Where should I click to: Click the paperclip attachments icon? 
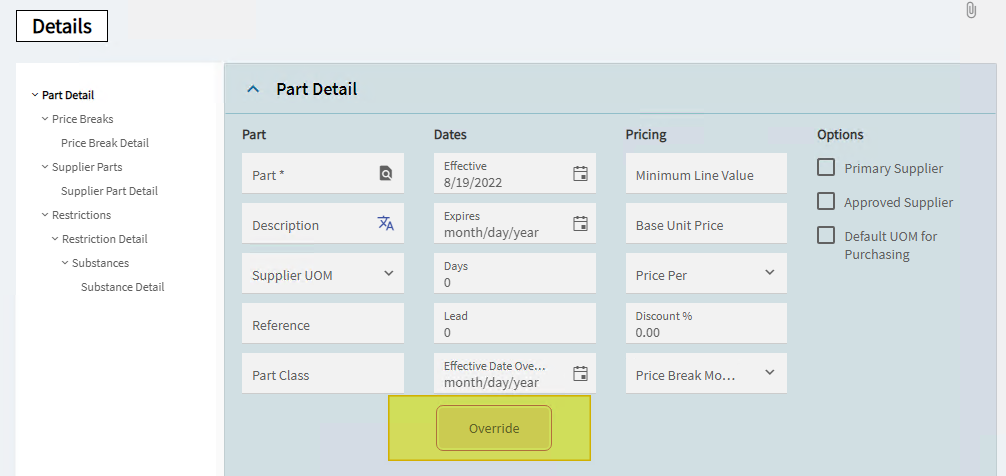pyautogui.click(x=971, y=10)
